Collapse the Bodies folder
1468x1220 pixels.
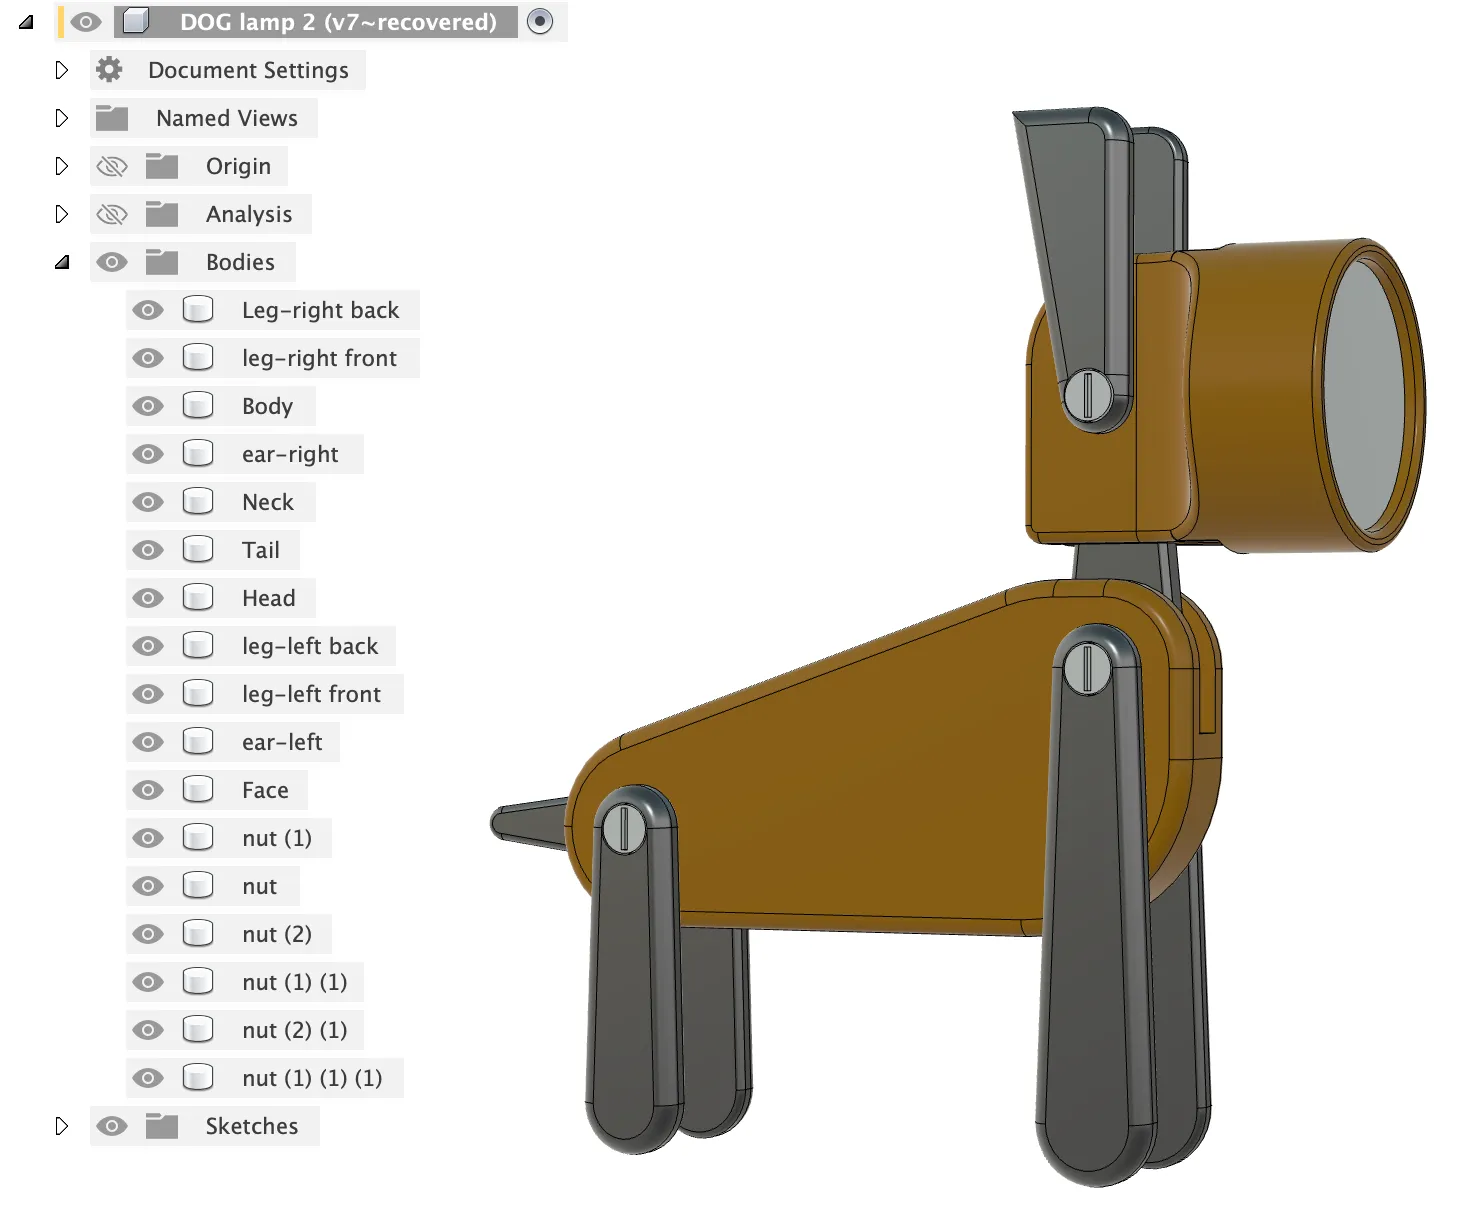tap(62, 261)
